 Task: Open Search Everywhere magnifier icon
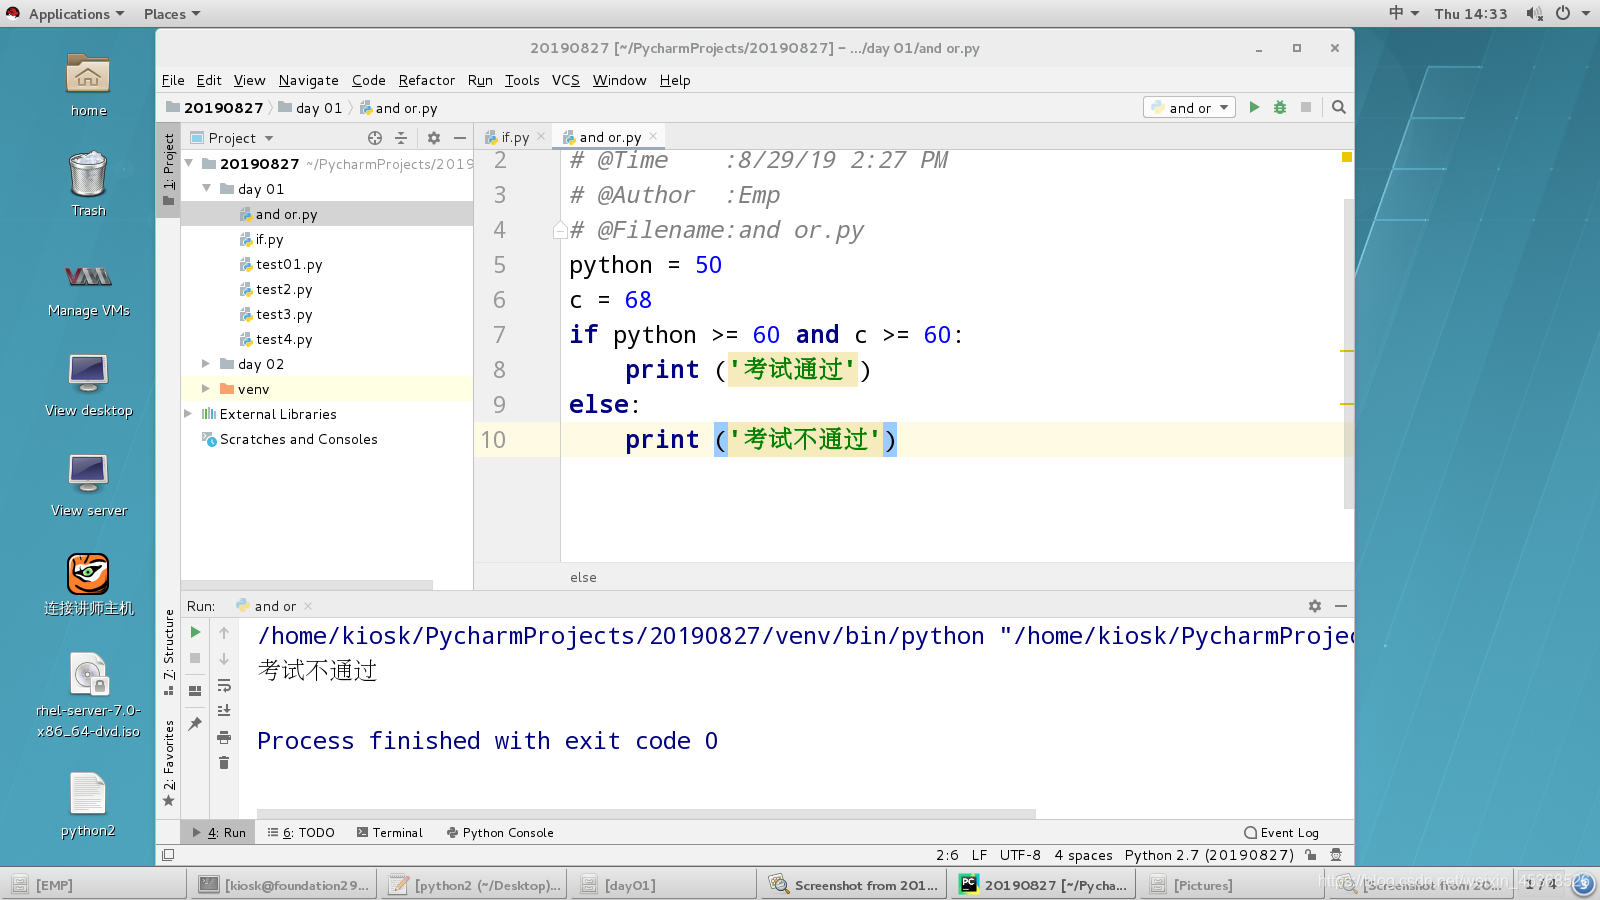[1339, 107]
